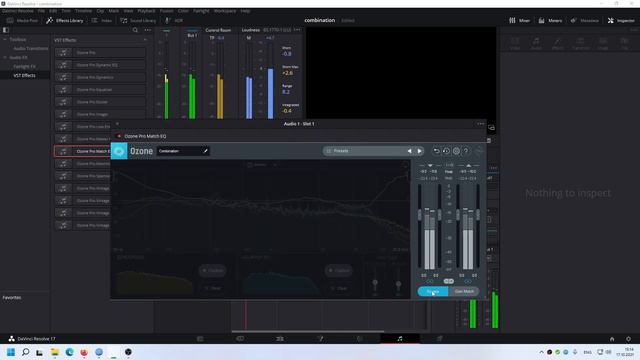Open plugin window options three-dot menu
The height and width of the screenshot is (360, 640).
[x=480, y=124]
